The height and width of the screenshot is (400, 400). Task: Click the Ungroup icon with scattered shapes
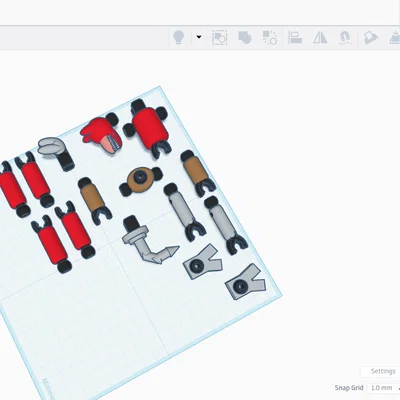tap(270, 38)
